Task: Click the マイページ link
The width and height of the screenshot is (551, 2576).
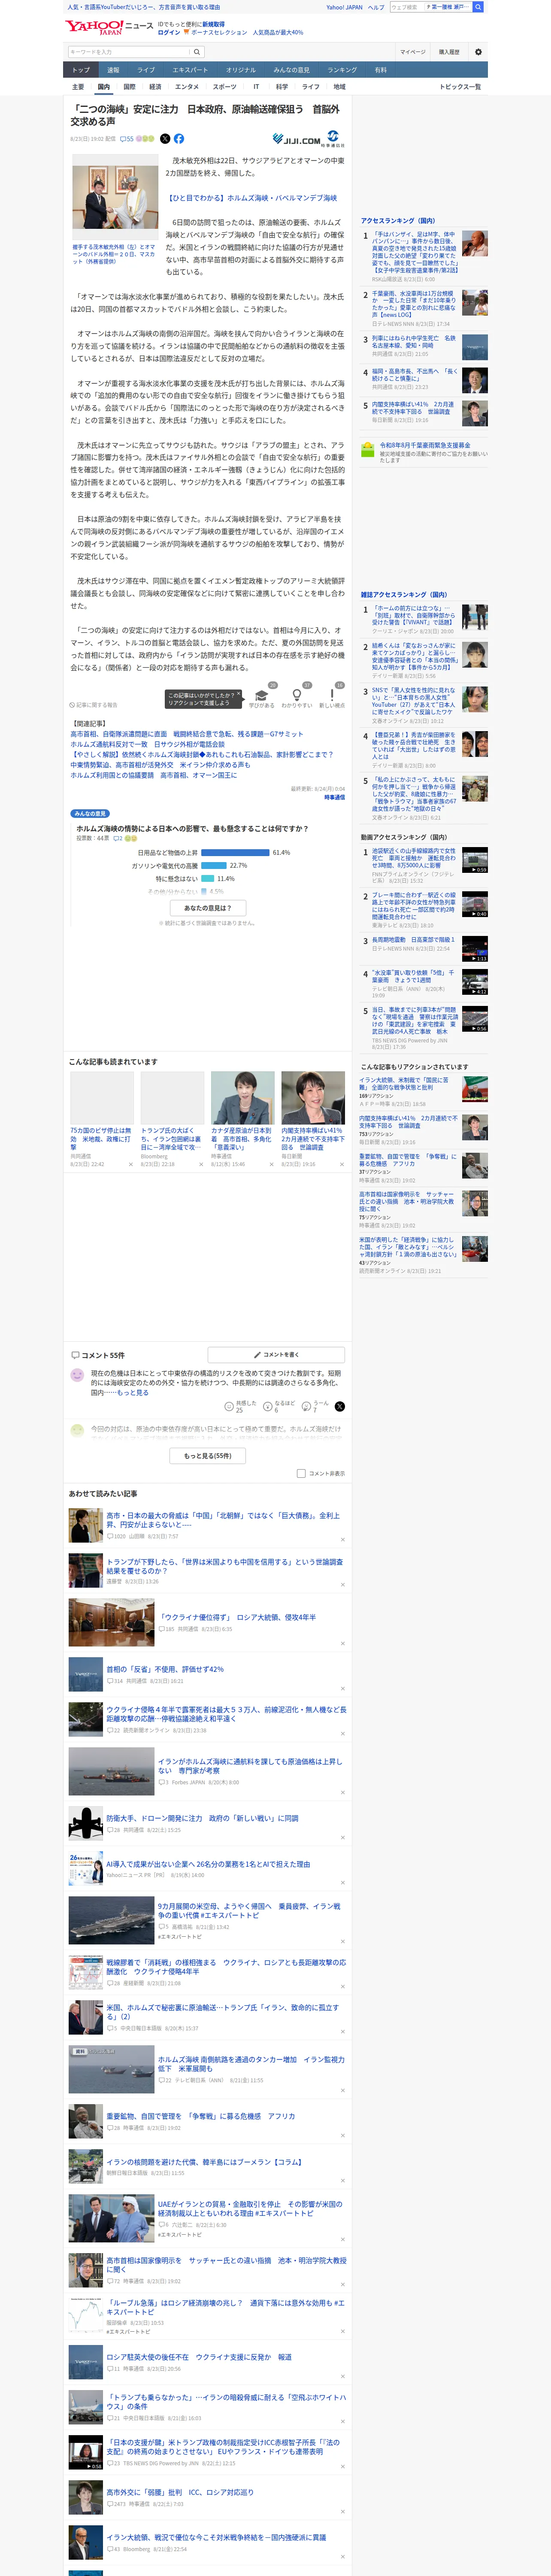Action: point(412,52)
